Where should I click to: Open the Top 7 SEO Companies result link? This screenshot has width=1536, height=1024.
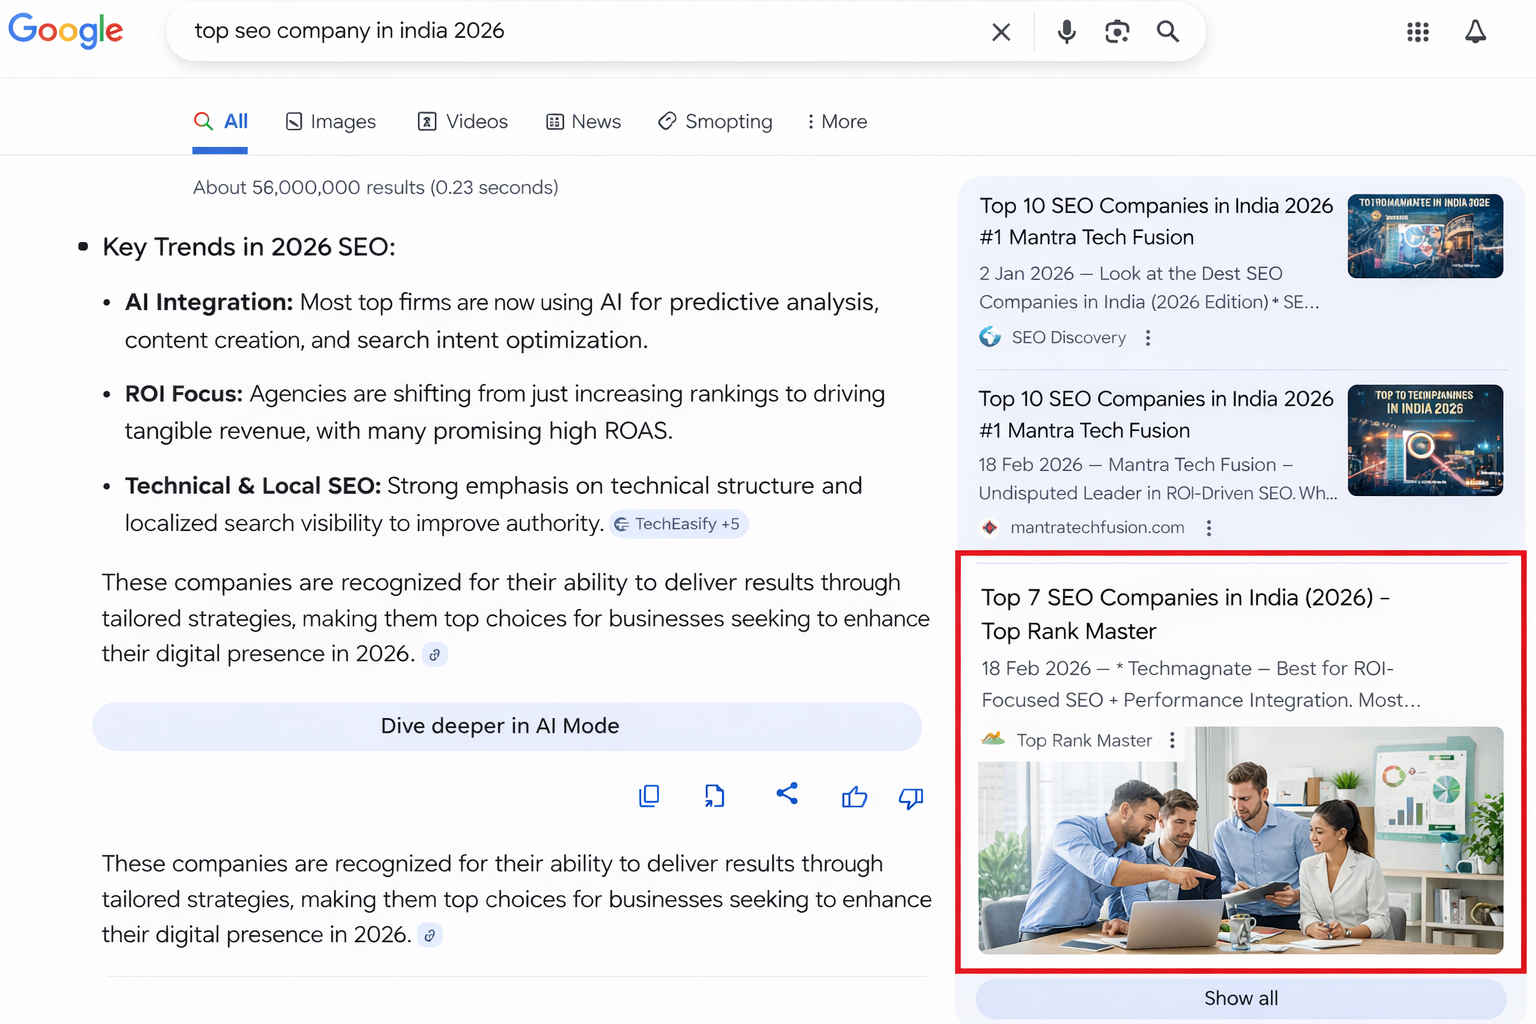click(1184, 614)
